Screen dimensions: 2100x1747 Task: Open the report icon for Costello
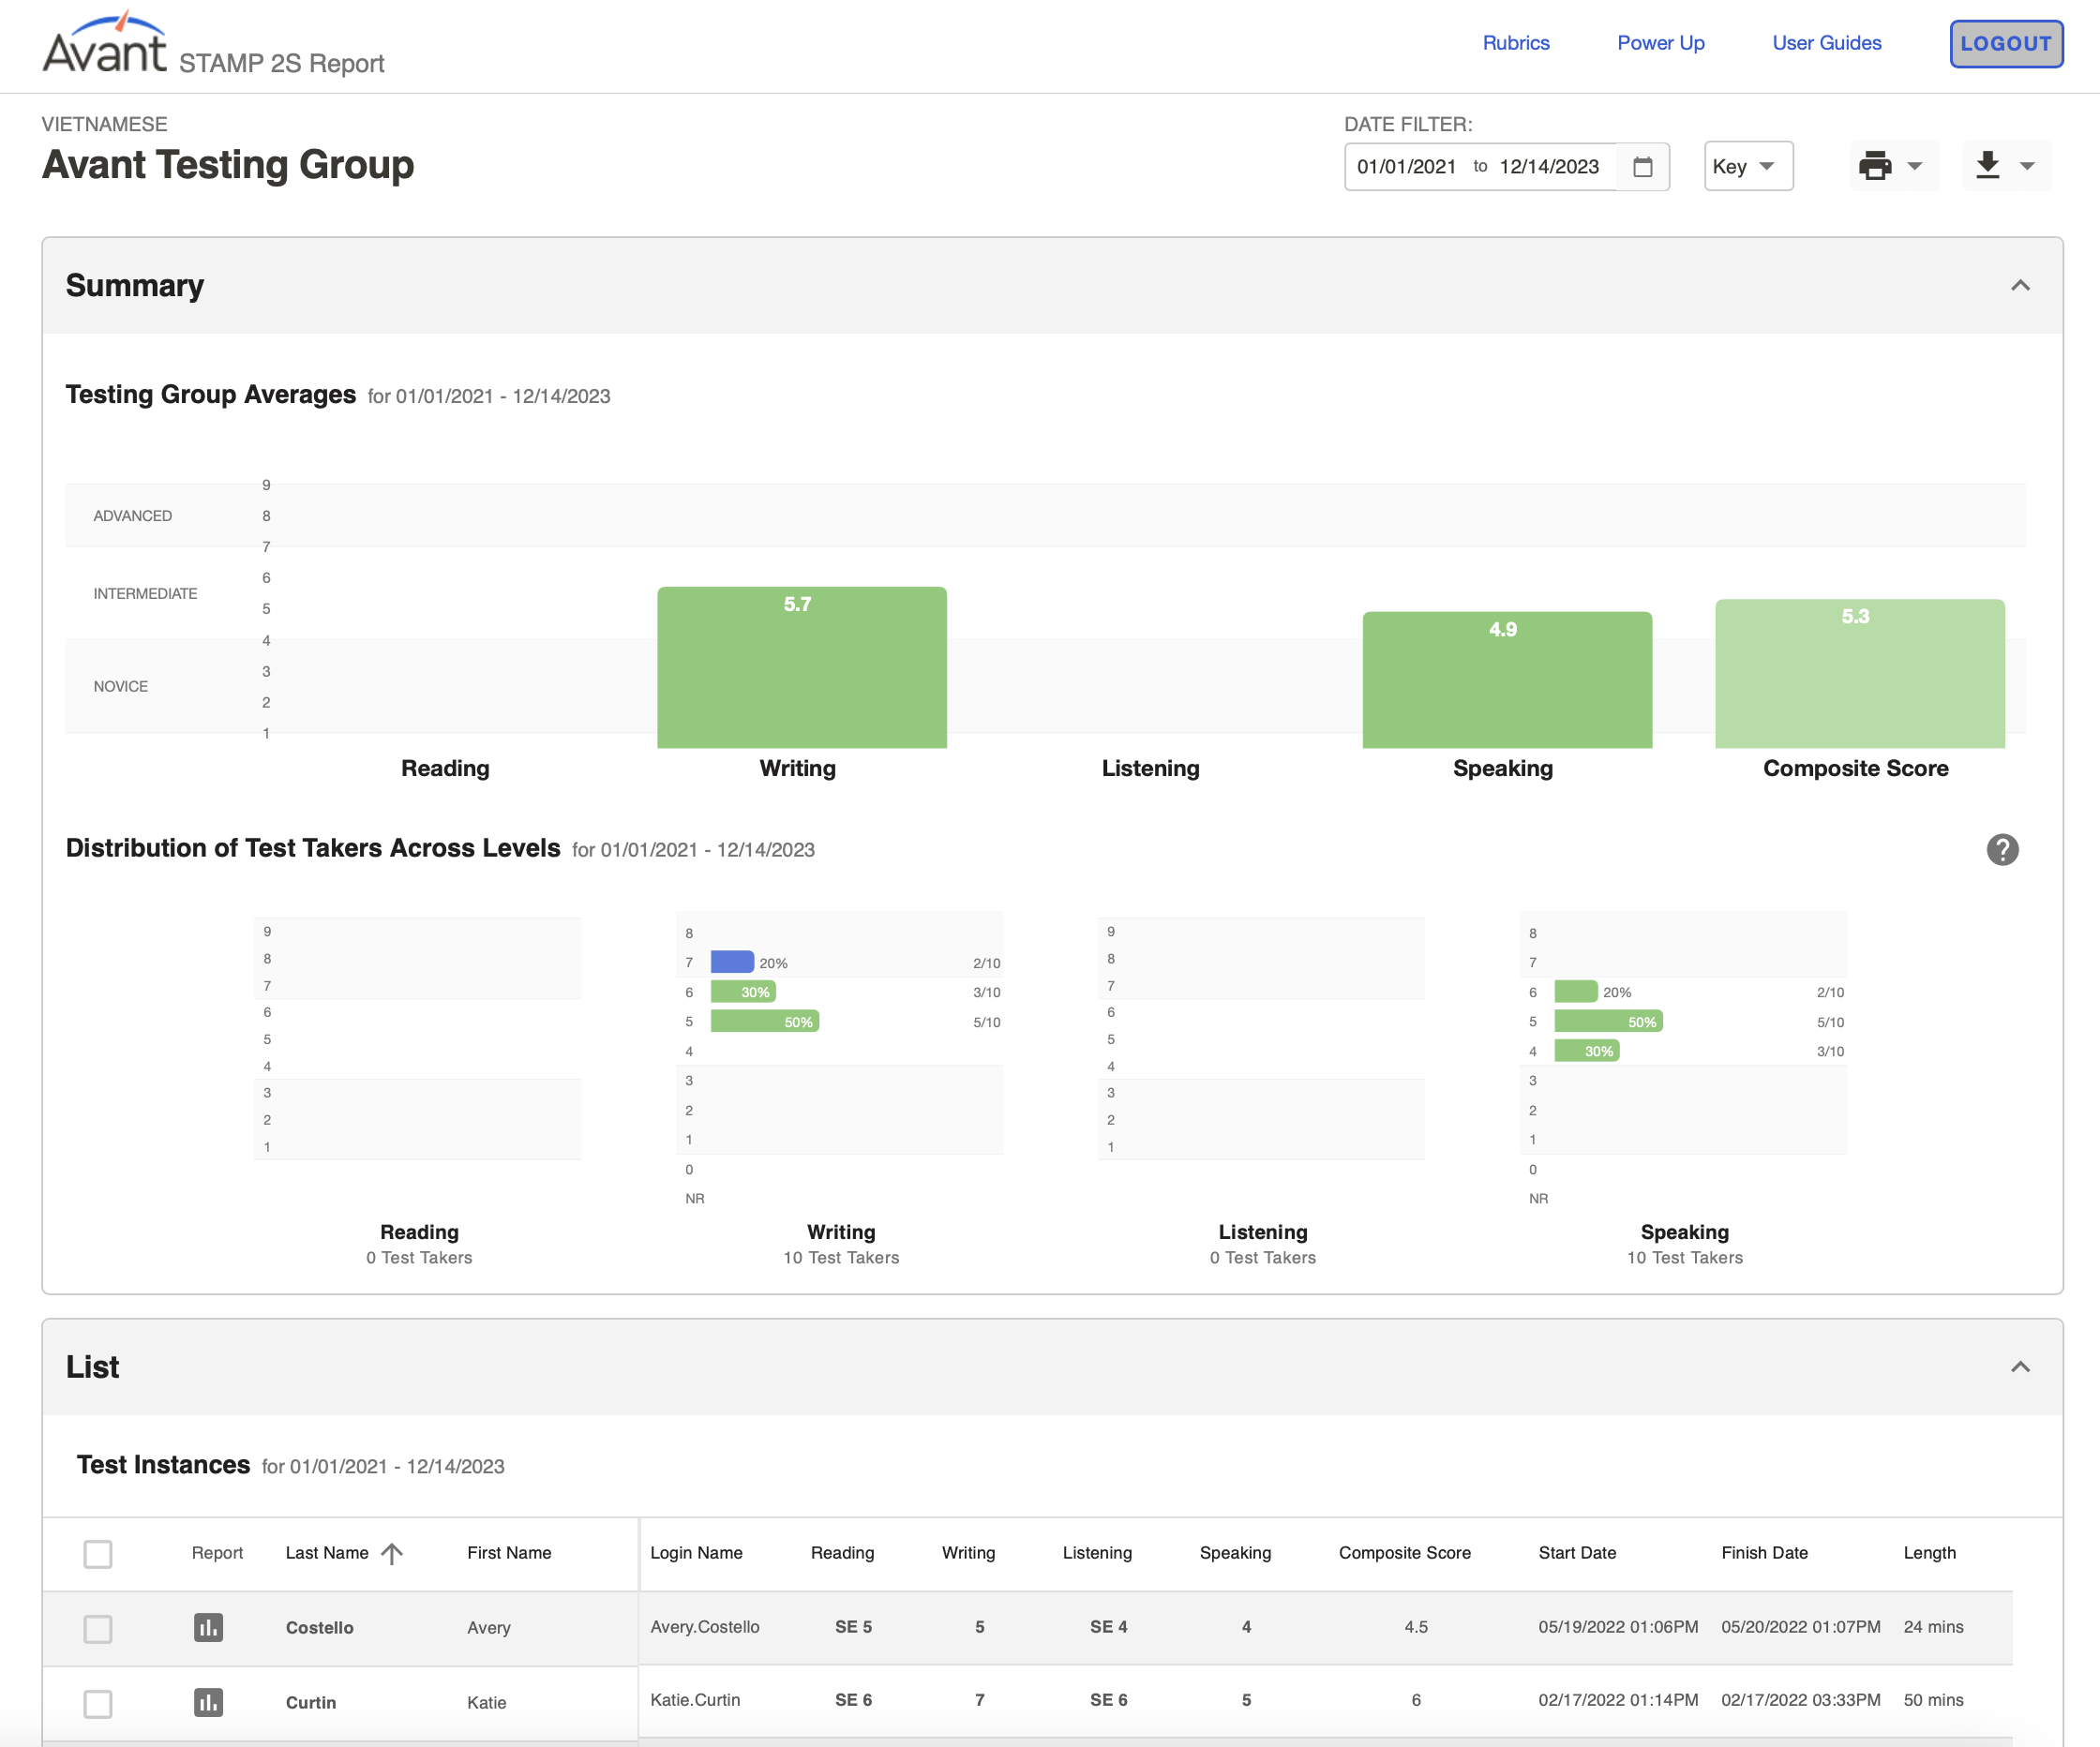click(x=208, y=1627)
